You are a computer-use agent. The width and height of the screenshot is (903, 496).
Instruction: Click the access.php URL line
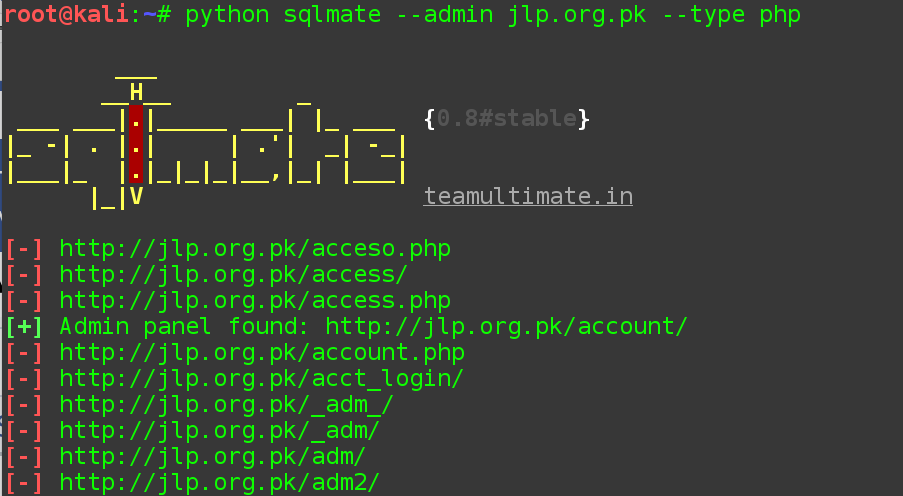click(255, 301)
